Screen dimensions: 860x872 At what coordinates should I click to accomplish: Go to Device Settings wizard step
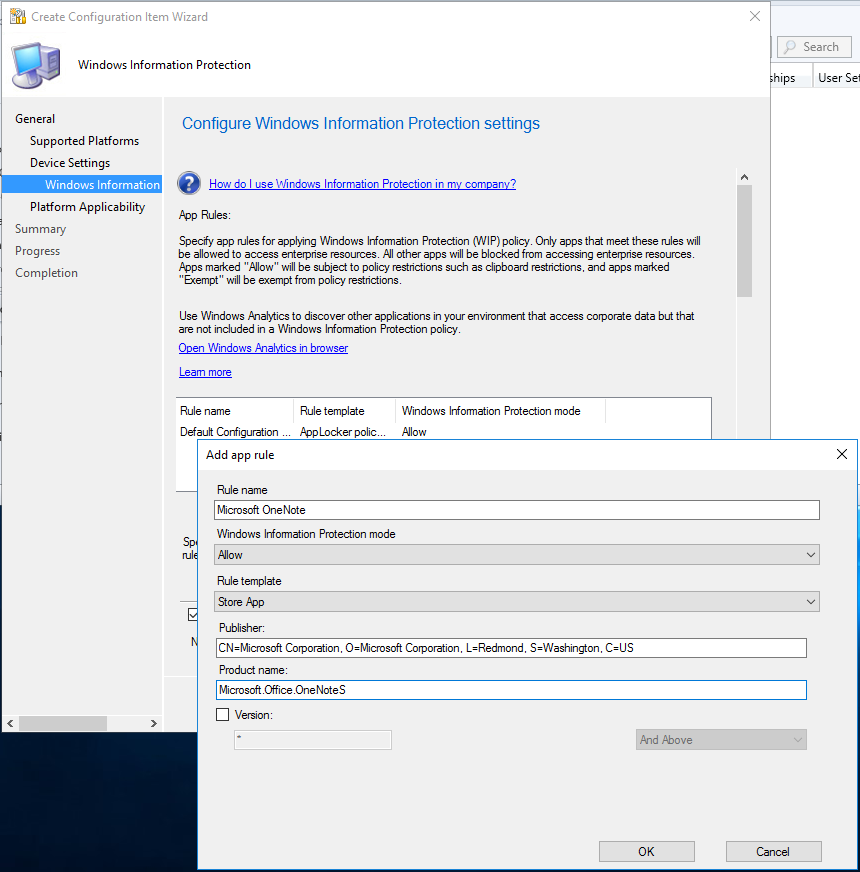pos(70,163)
